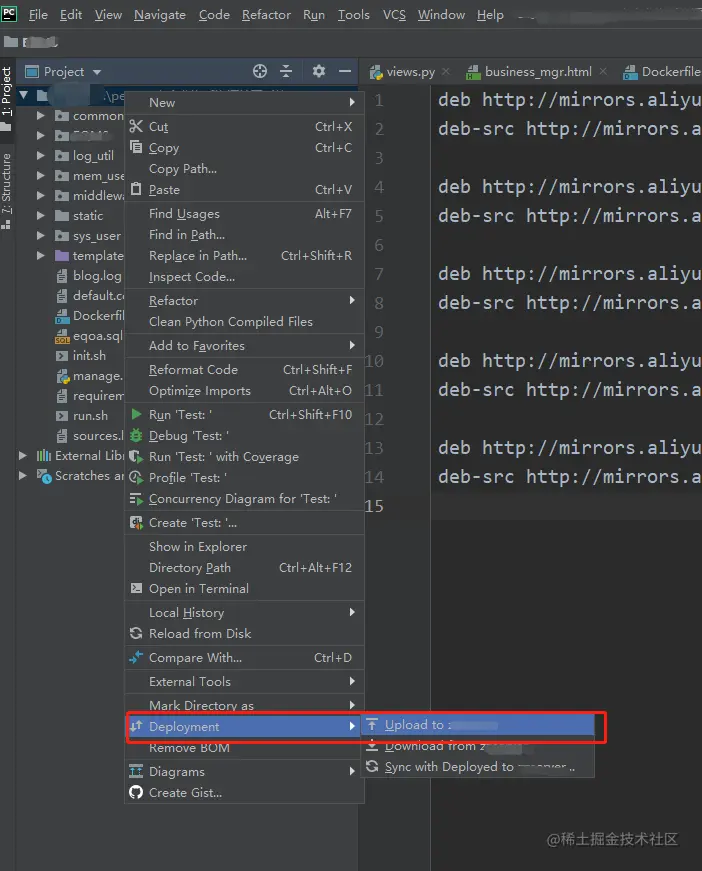
Task: Open Mark Directory as submenu
Action: [244, 705]
